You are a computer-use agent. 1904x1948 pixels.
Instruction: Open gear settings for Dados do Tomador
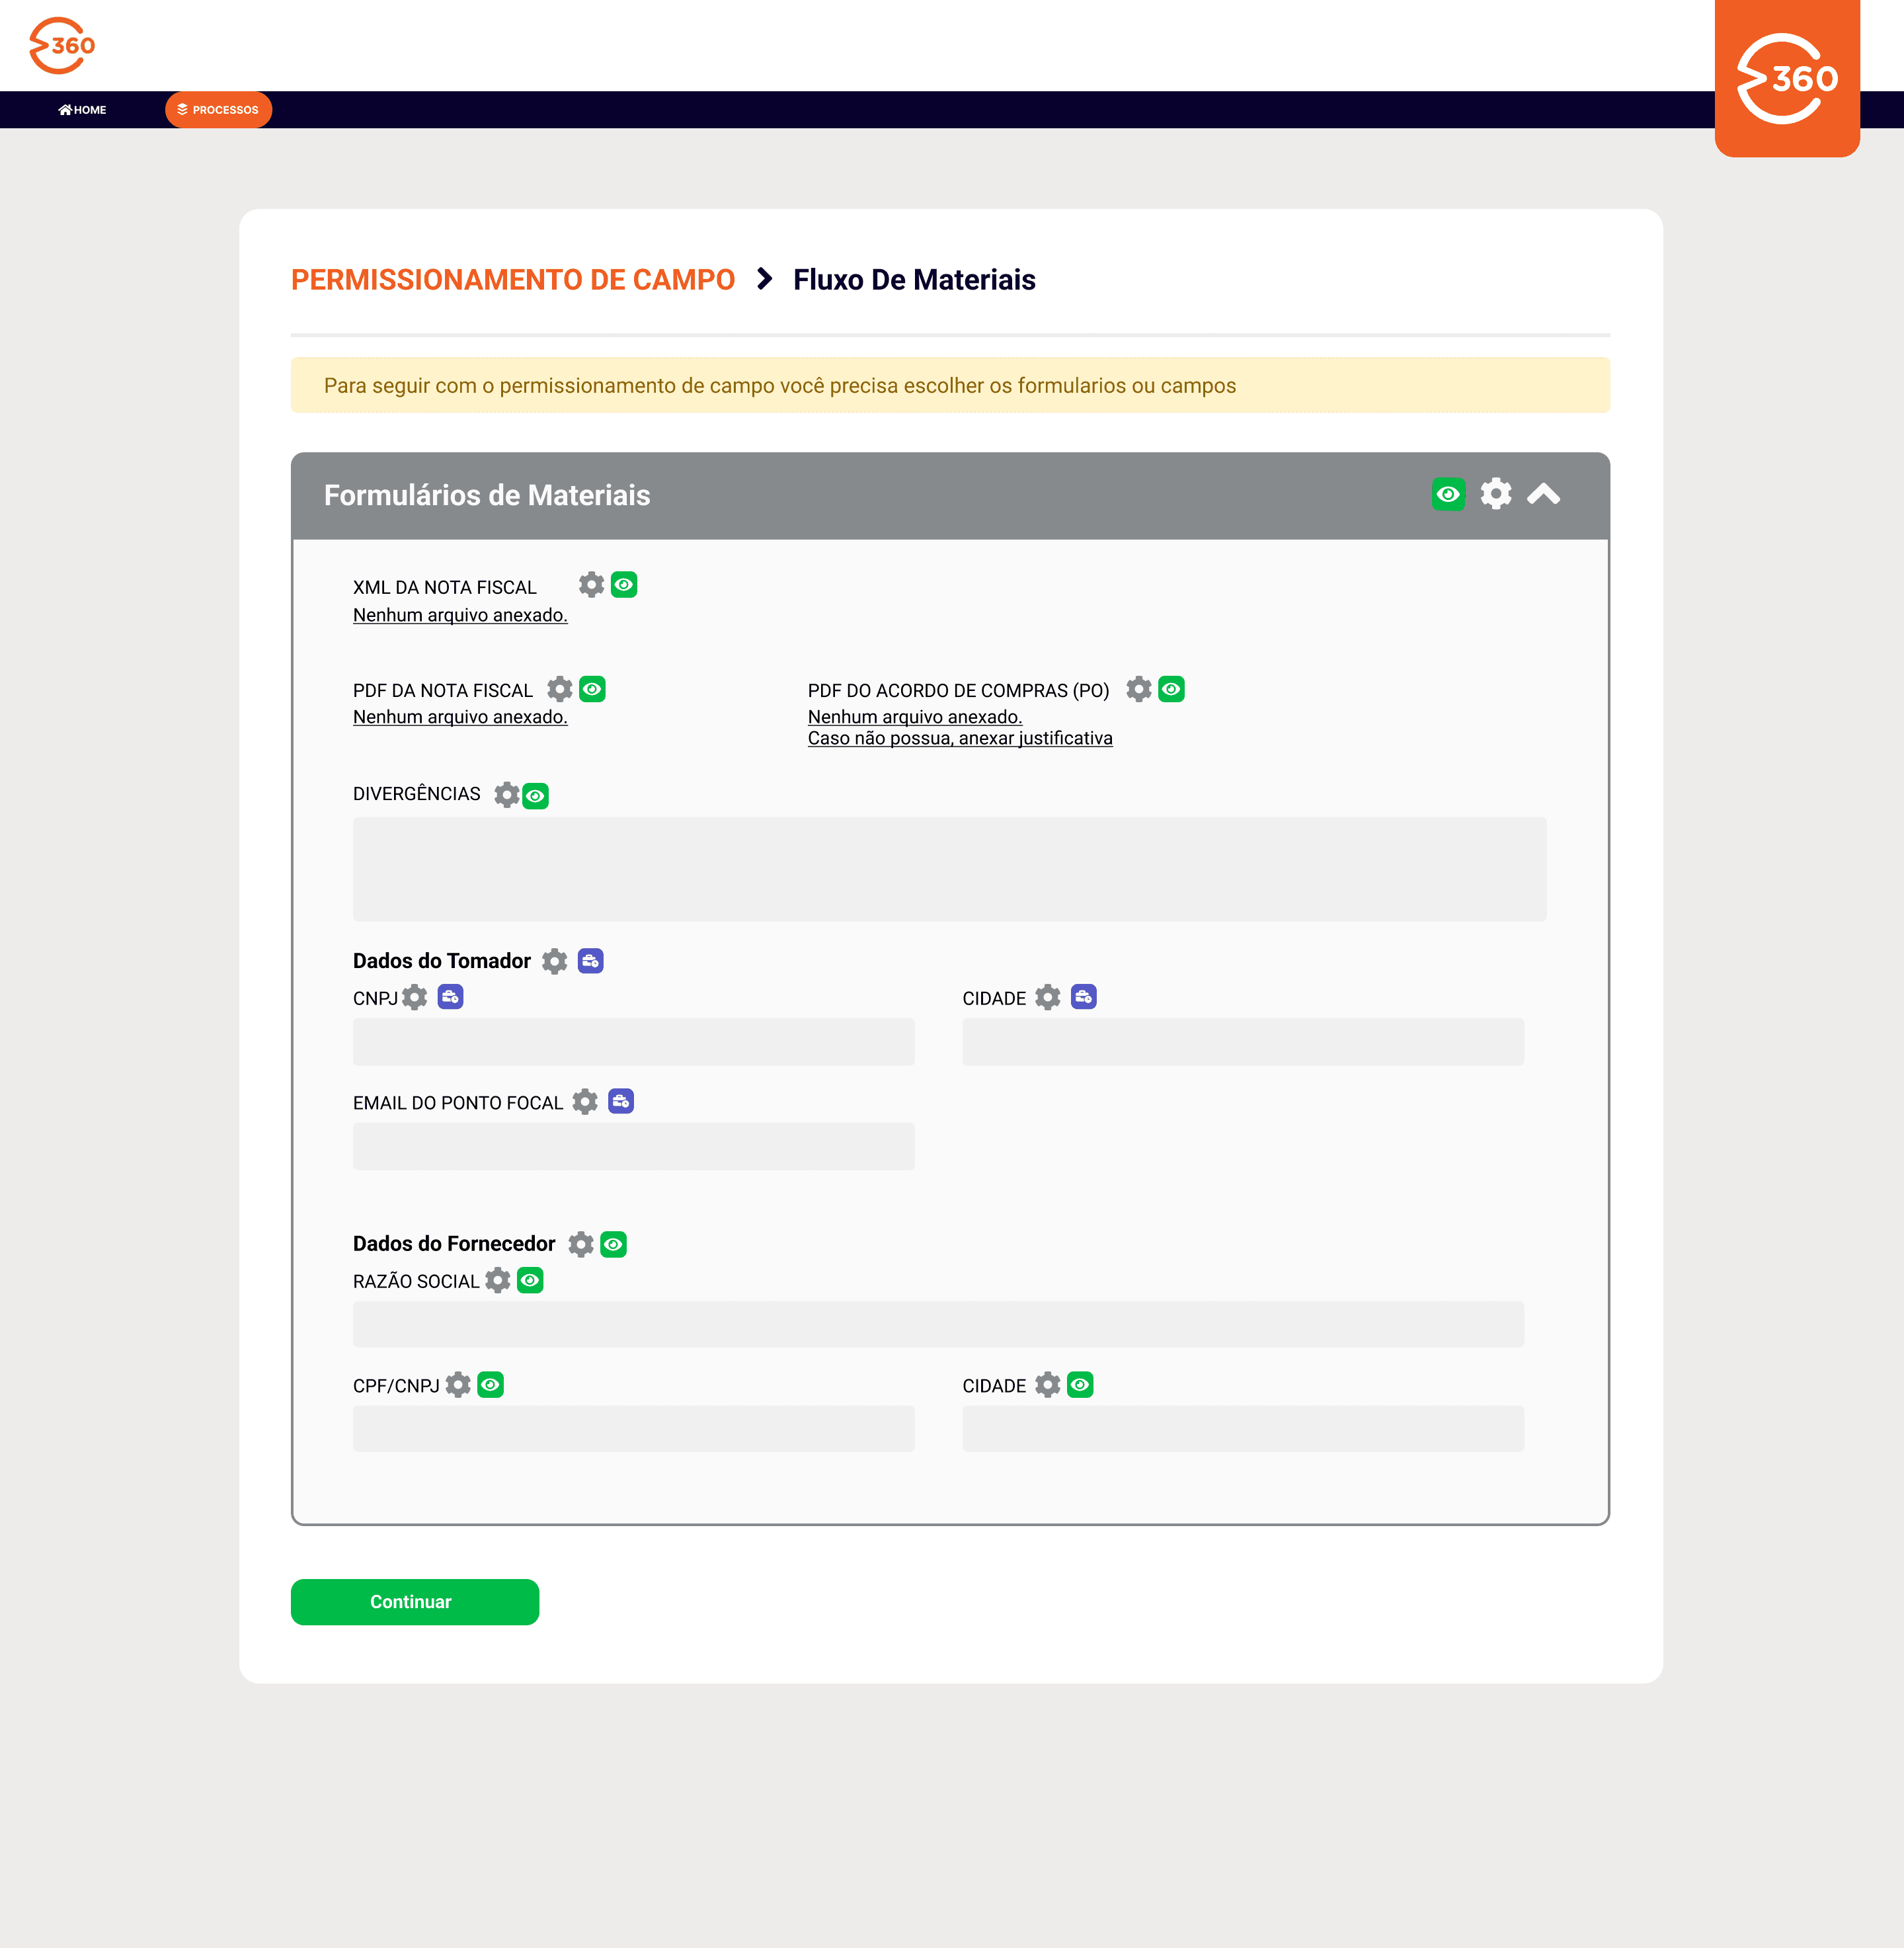click(x=555, y=961)
